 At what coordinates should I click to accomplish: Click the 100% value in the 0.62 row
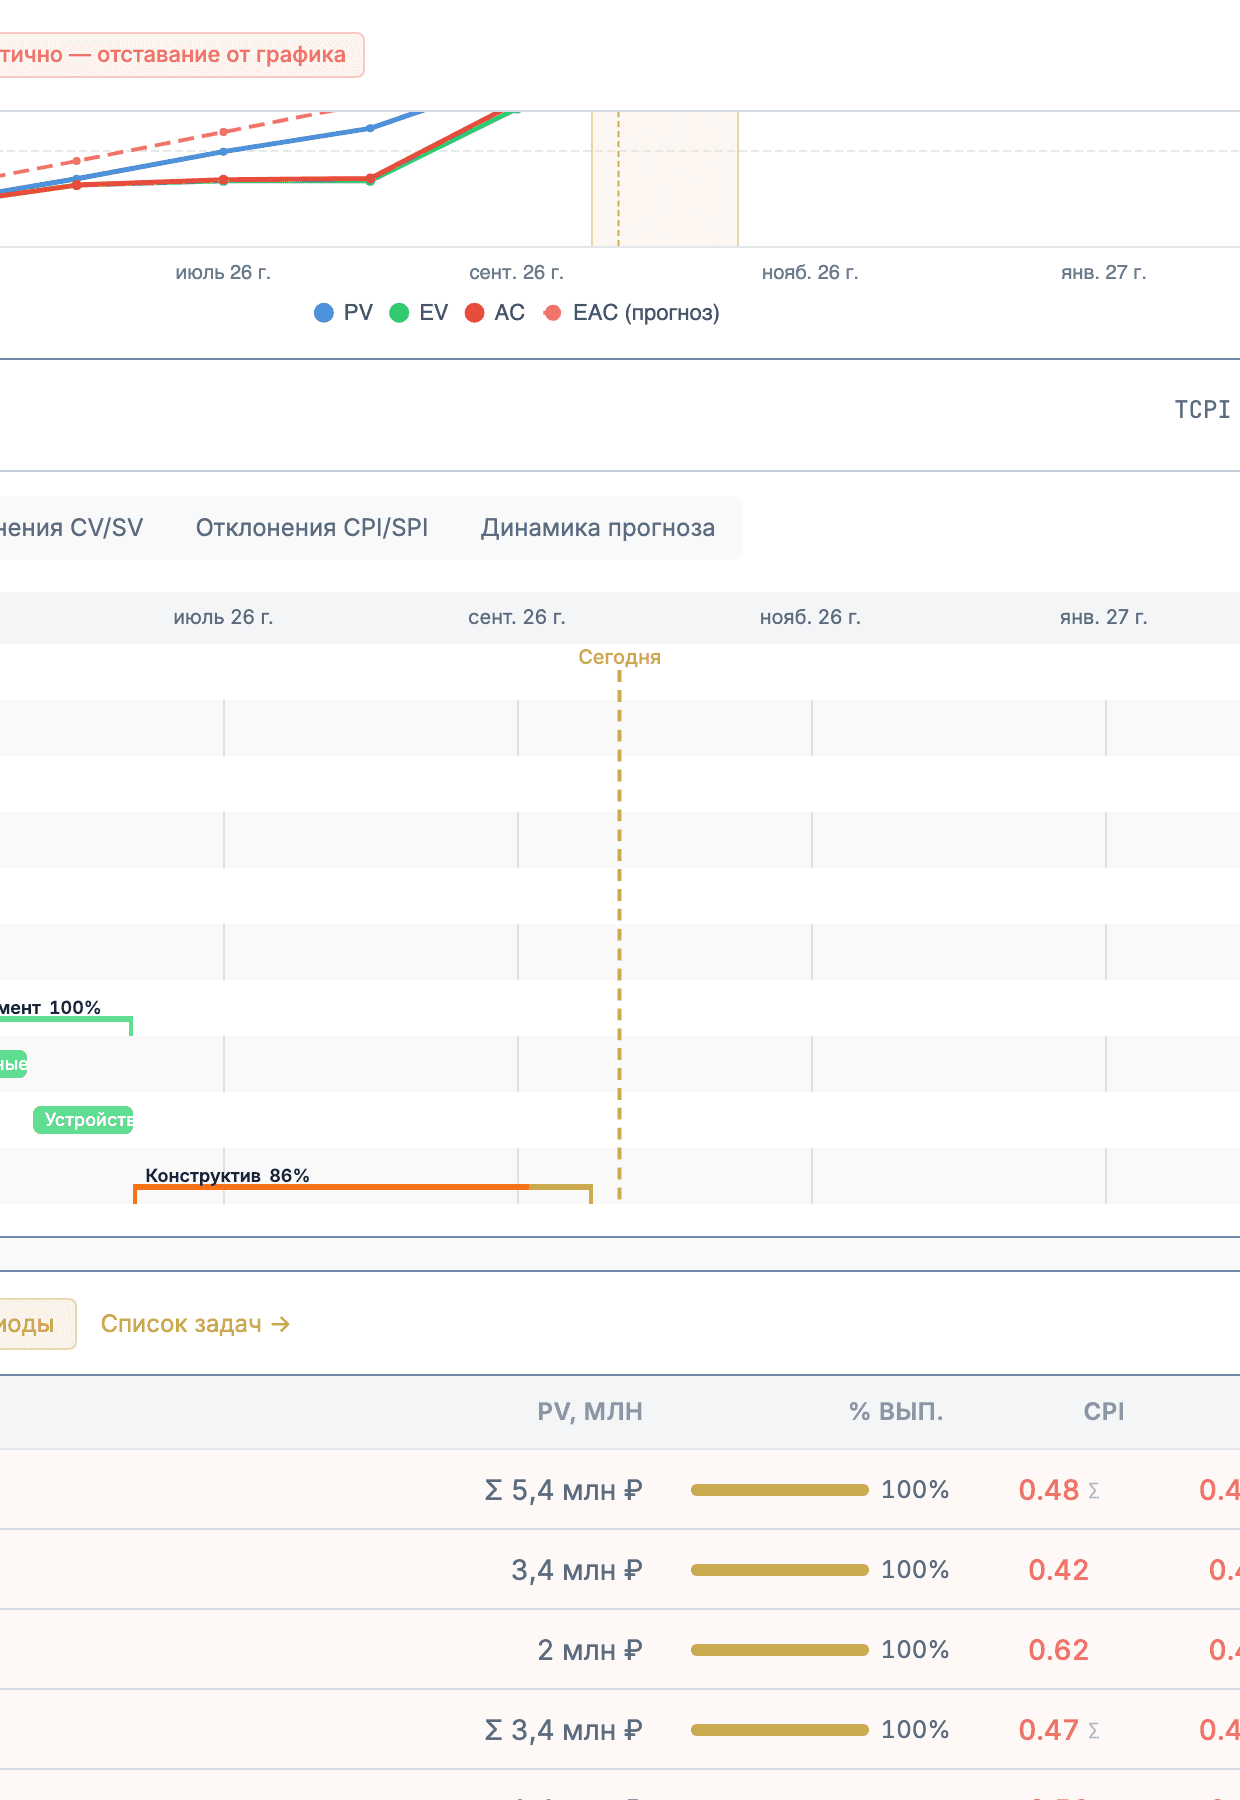coord(915,1650)
